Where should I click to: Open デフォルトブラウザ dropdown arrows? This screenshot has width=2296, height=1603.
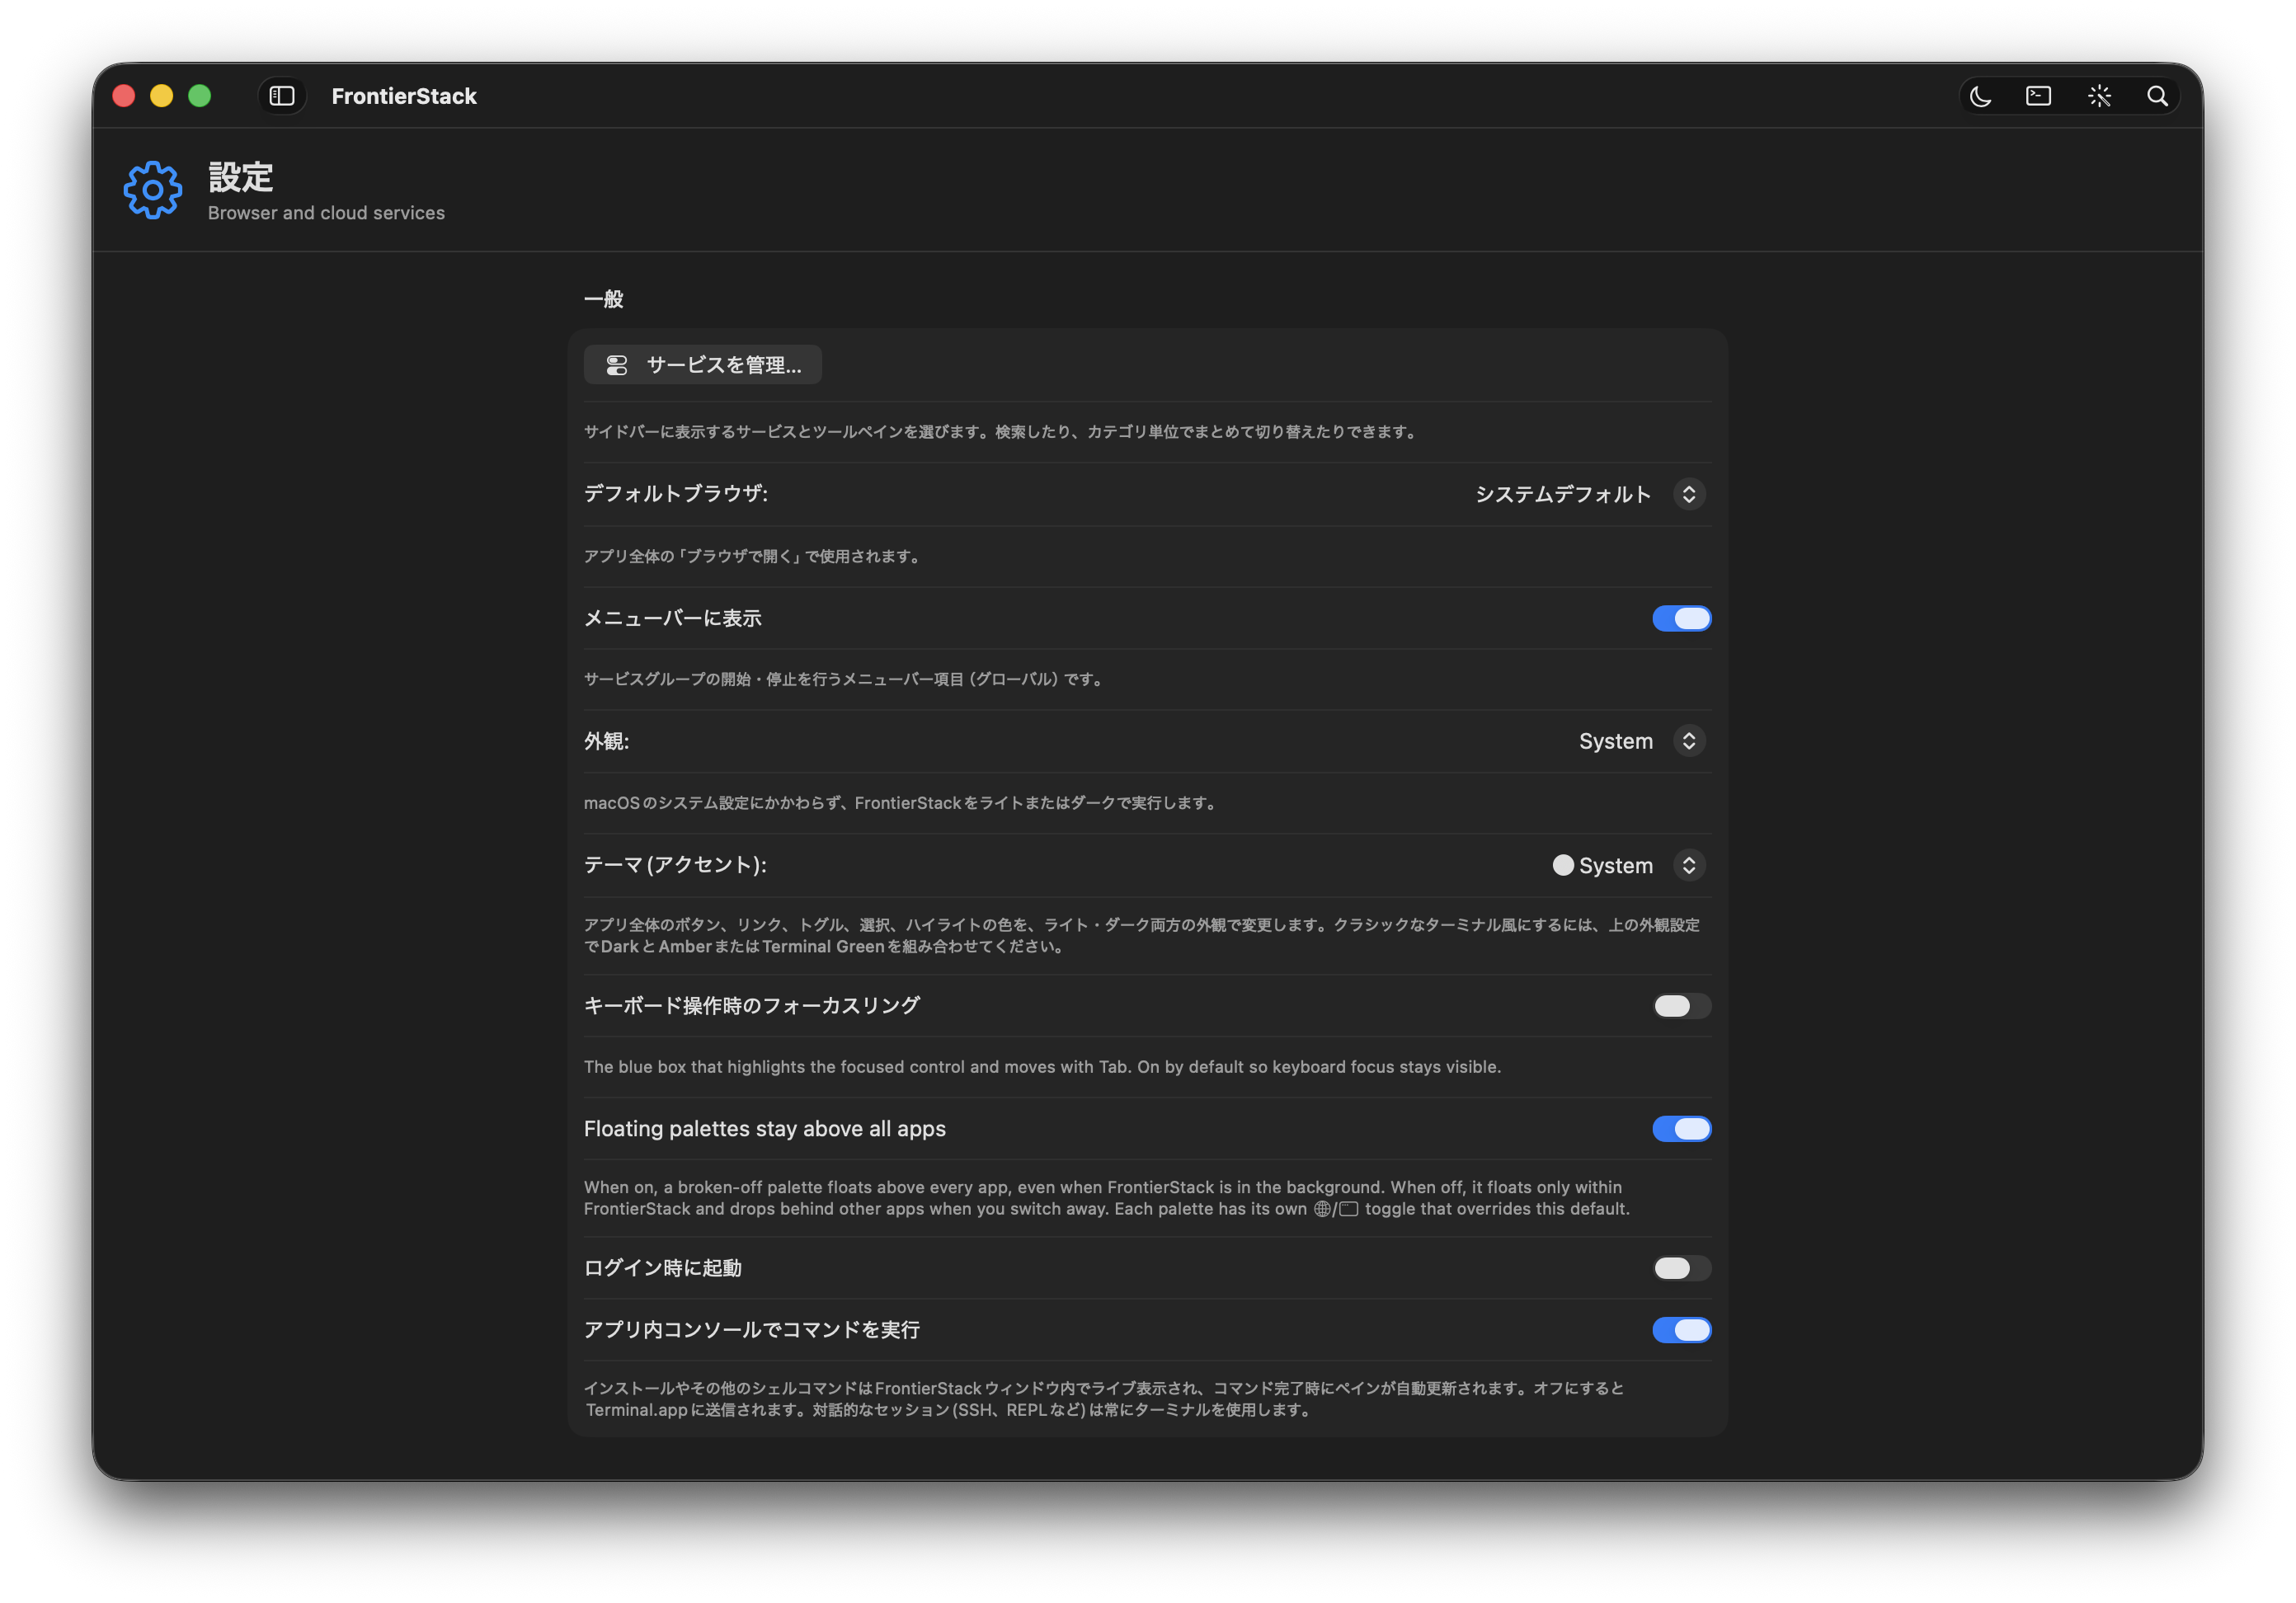[1689, 494]
